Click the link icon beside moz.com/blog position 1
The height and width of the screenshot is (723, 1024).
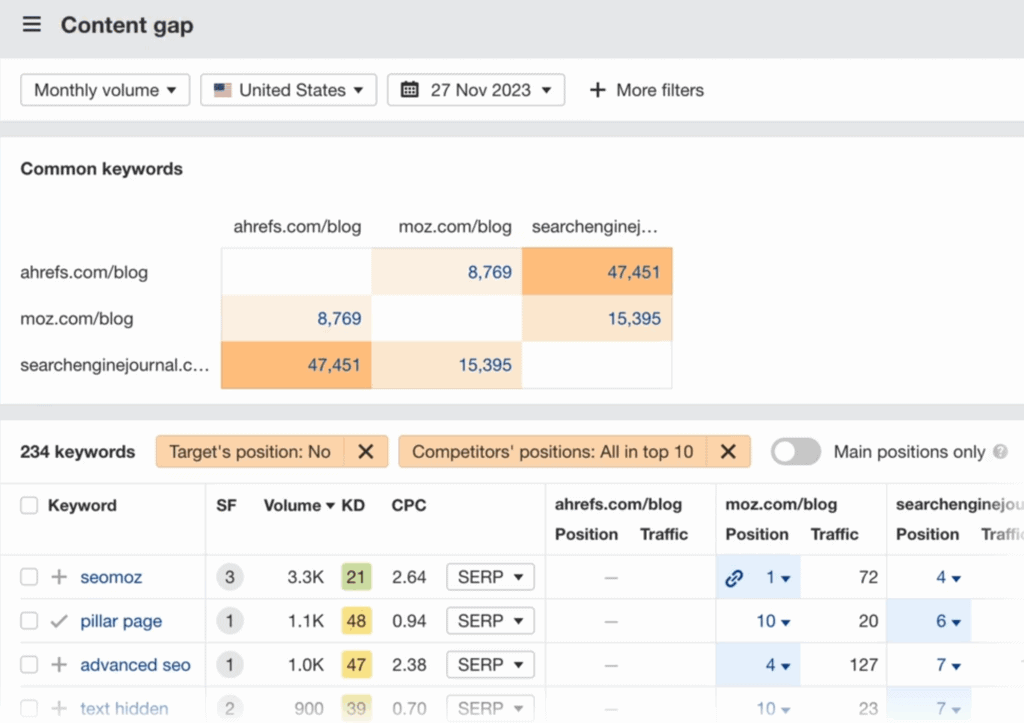734,577
